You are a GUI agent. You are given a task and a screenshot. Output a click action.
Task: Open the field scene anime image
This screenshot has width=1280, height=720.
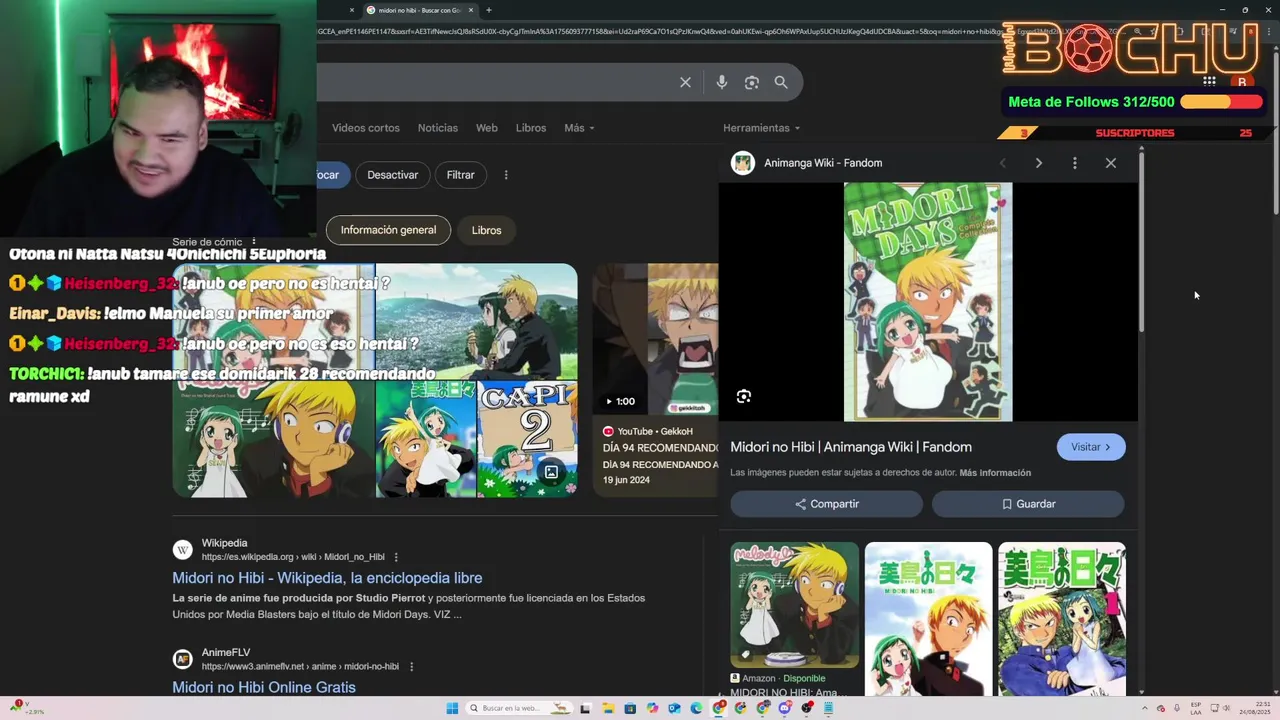coord(476,321)
